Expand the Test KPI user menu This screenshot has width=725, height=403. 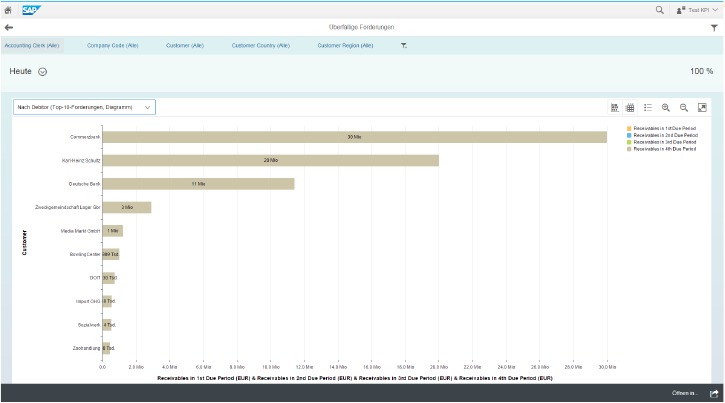click(696, 9)
